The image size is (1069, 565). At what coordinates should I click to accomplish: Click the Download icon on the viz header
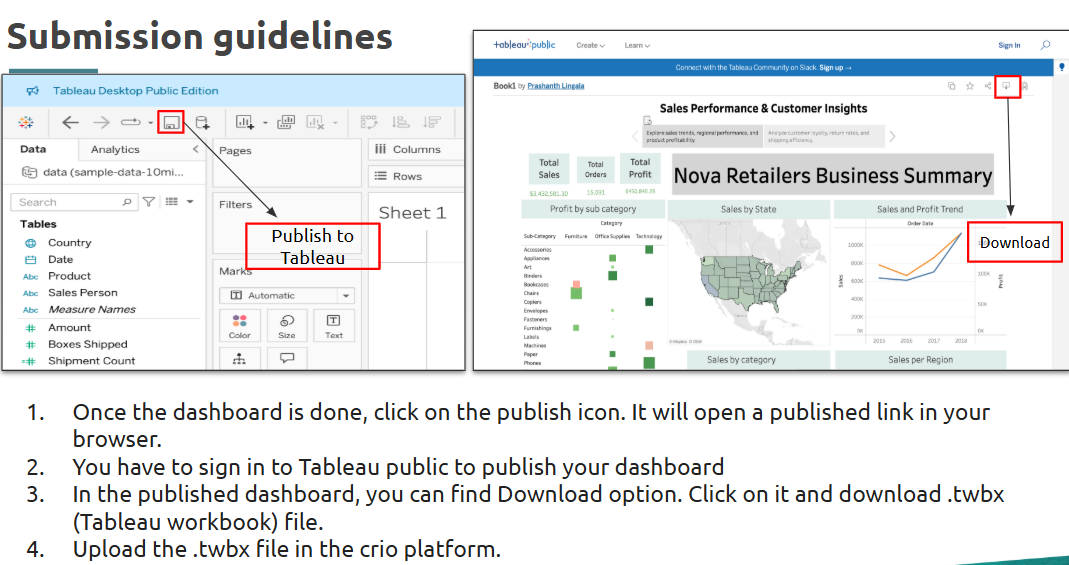[x=1006, y=86]
